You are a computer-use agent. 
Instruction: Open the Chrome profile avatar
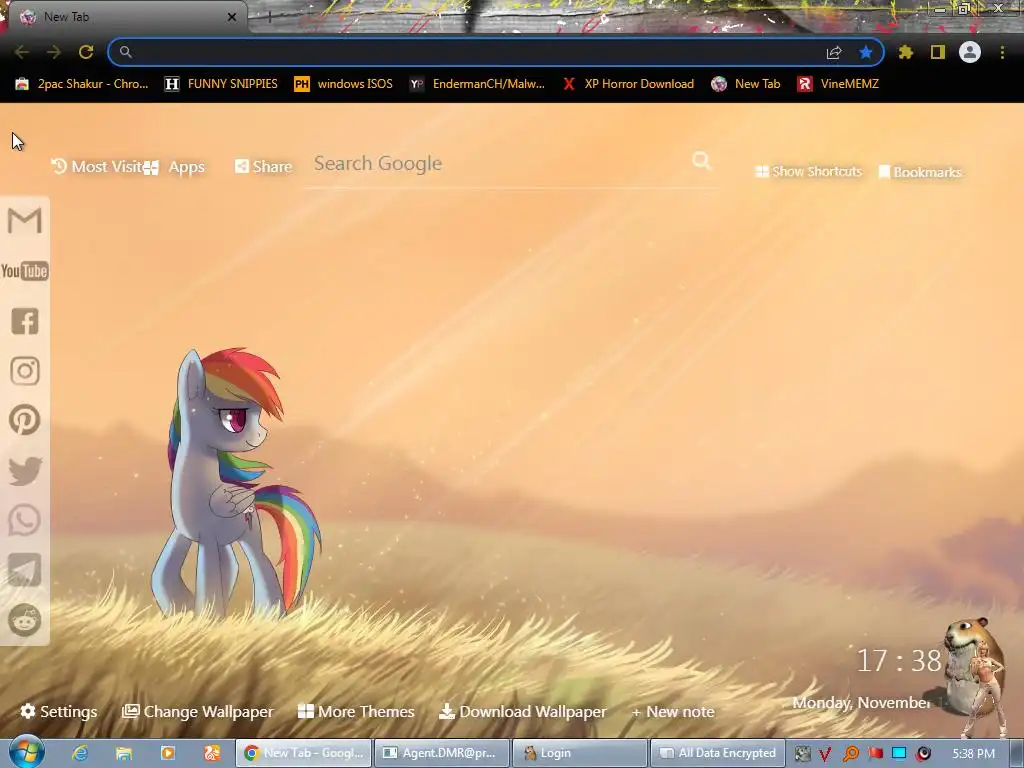click(x=970, y=52)
